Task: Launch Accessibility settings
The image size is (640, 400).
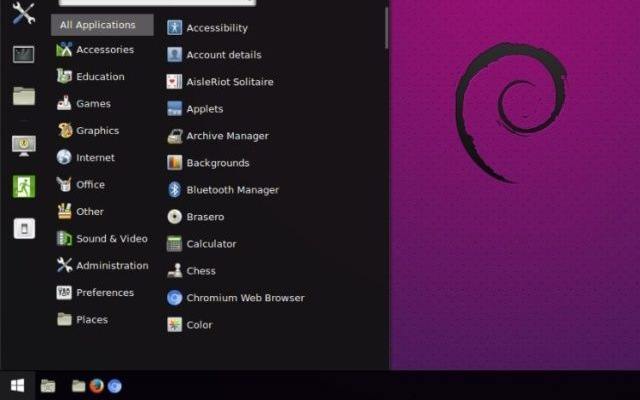Action: click(207, 28)
